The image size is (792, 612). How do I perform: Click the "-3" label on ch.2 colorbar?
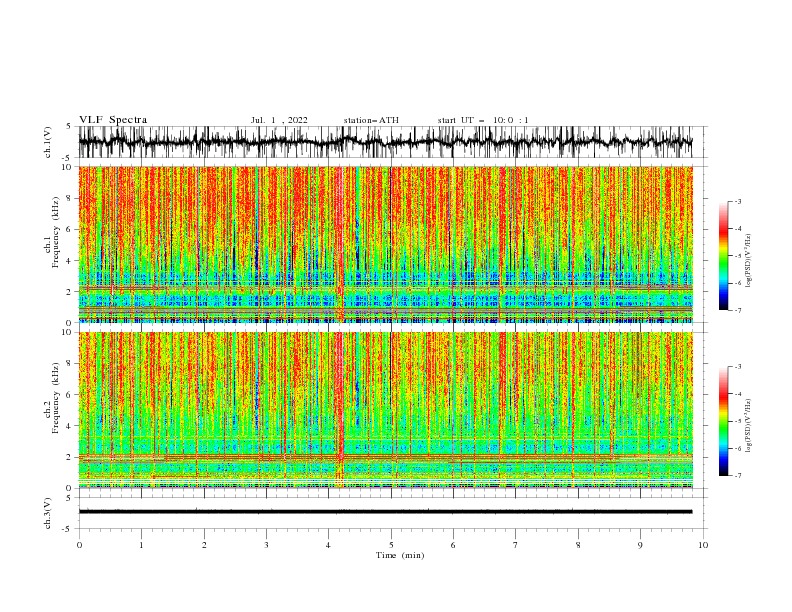(738, 367)
